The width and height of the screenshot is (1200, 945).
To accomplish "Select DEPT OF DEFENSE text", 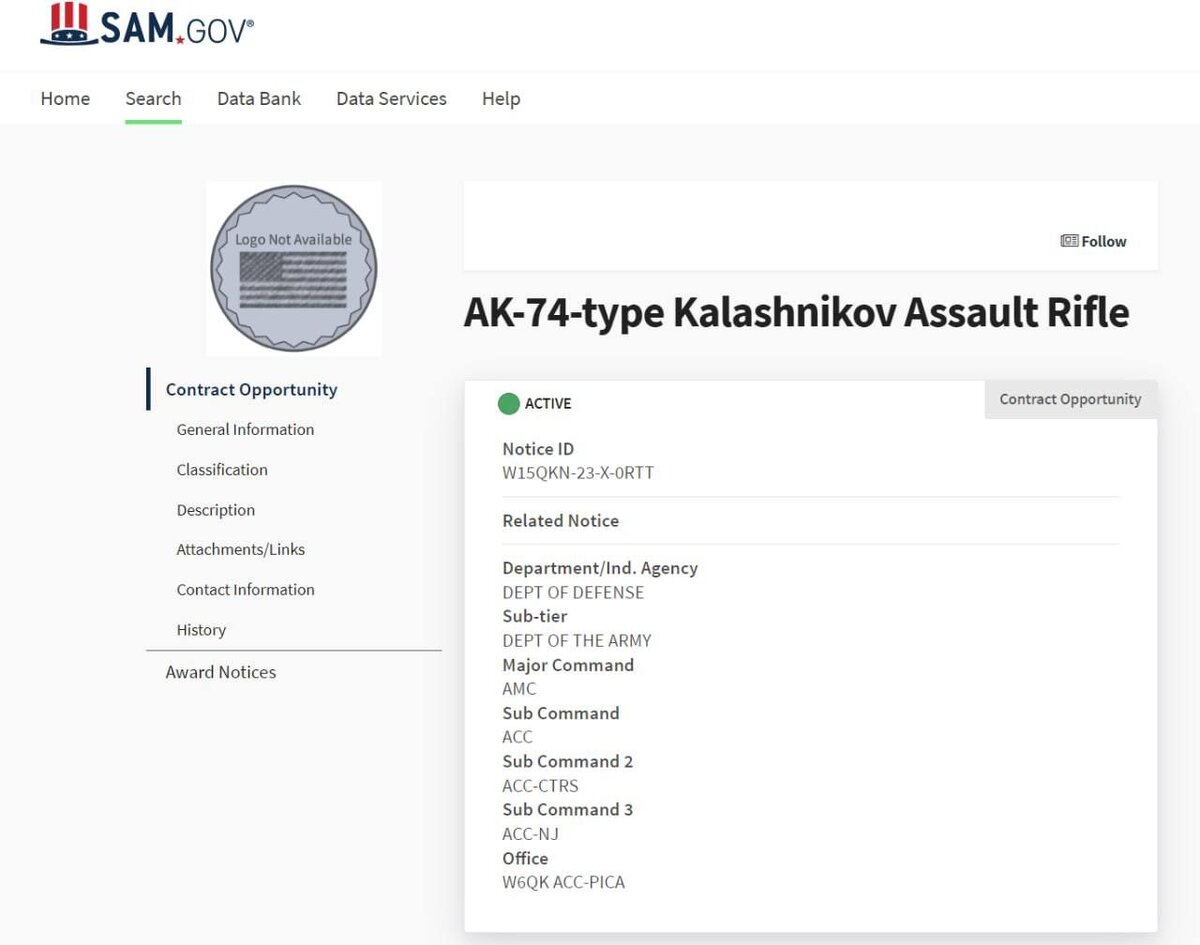I will click(x=573, y=592).
